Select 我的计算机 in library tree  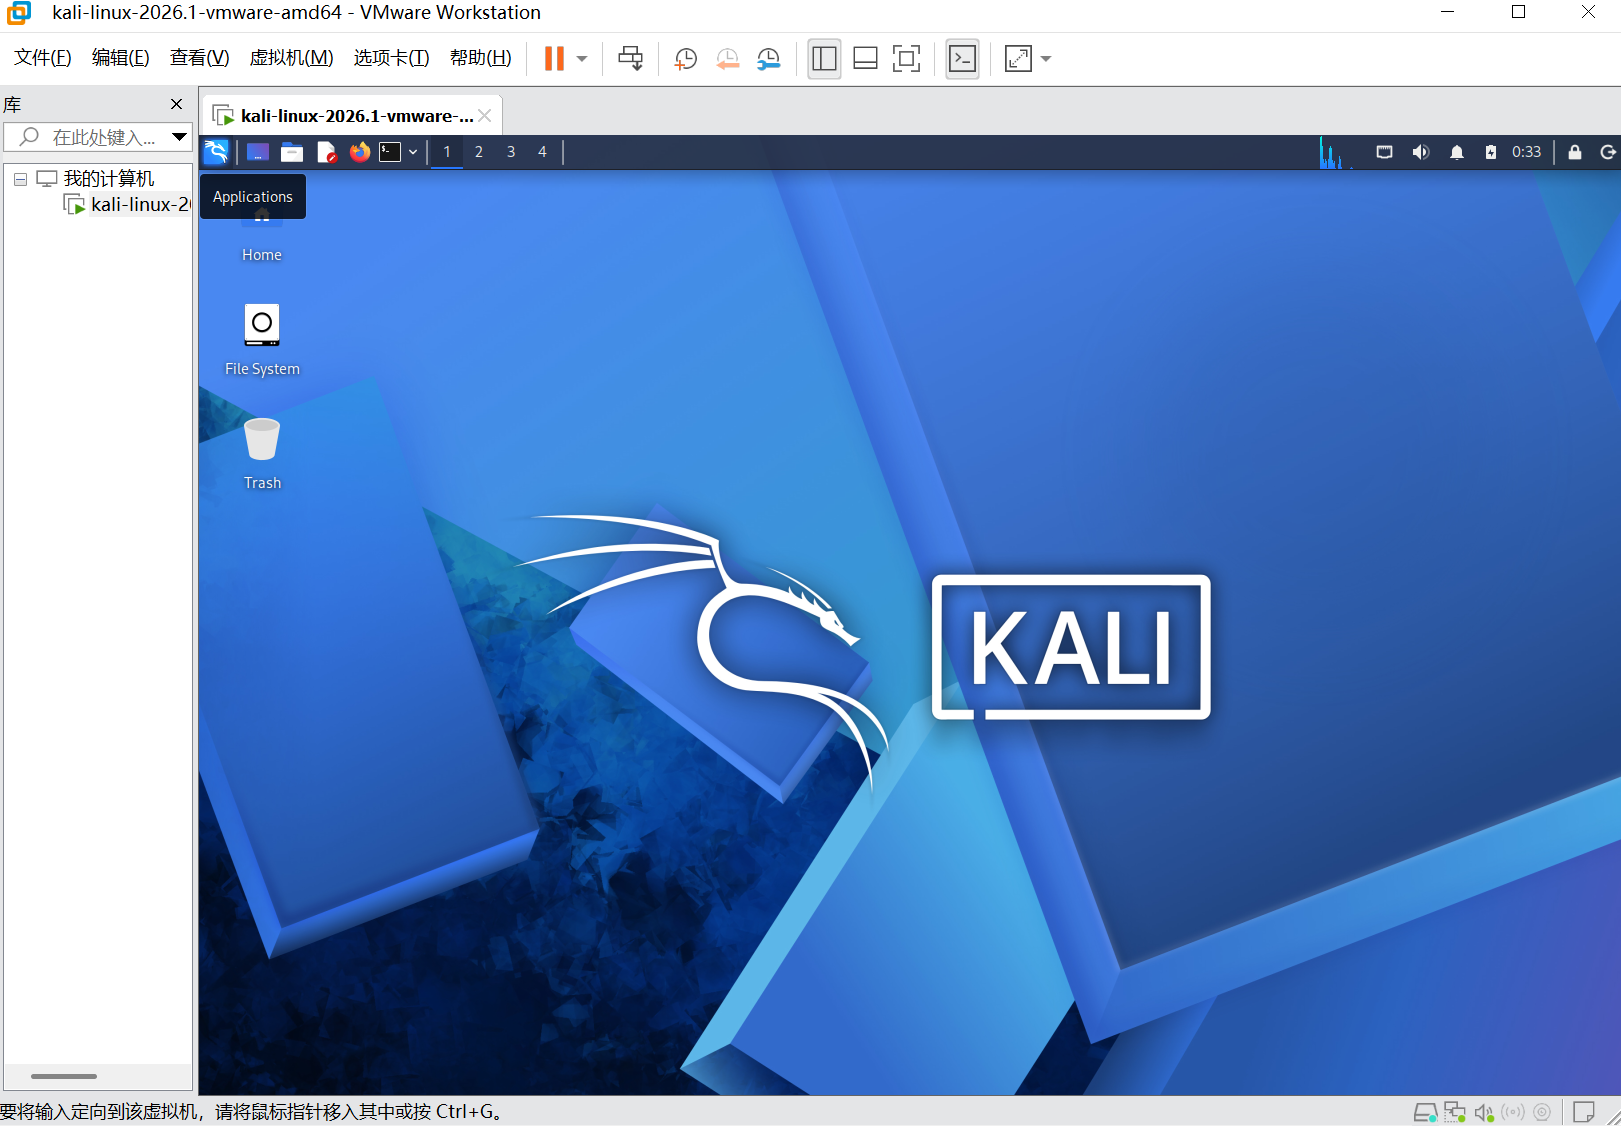point(96,178)
